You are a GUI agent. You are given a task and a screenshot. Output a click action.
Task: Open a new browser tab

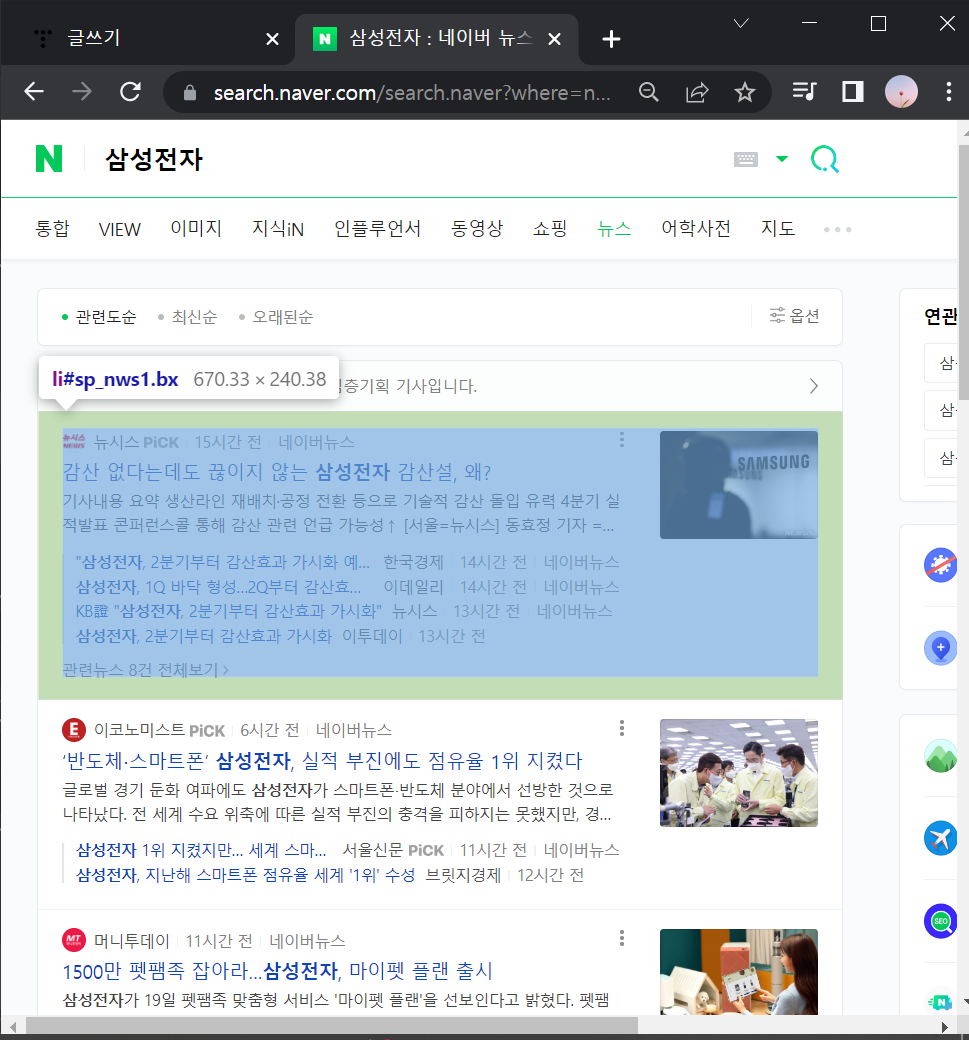point(611,39)
